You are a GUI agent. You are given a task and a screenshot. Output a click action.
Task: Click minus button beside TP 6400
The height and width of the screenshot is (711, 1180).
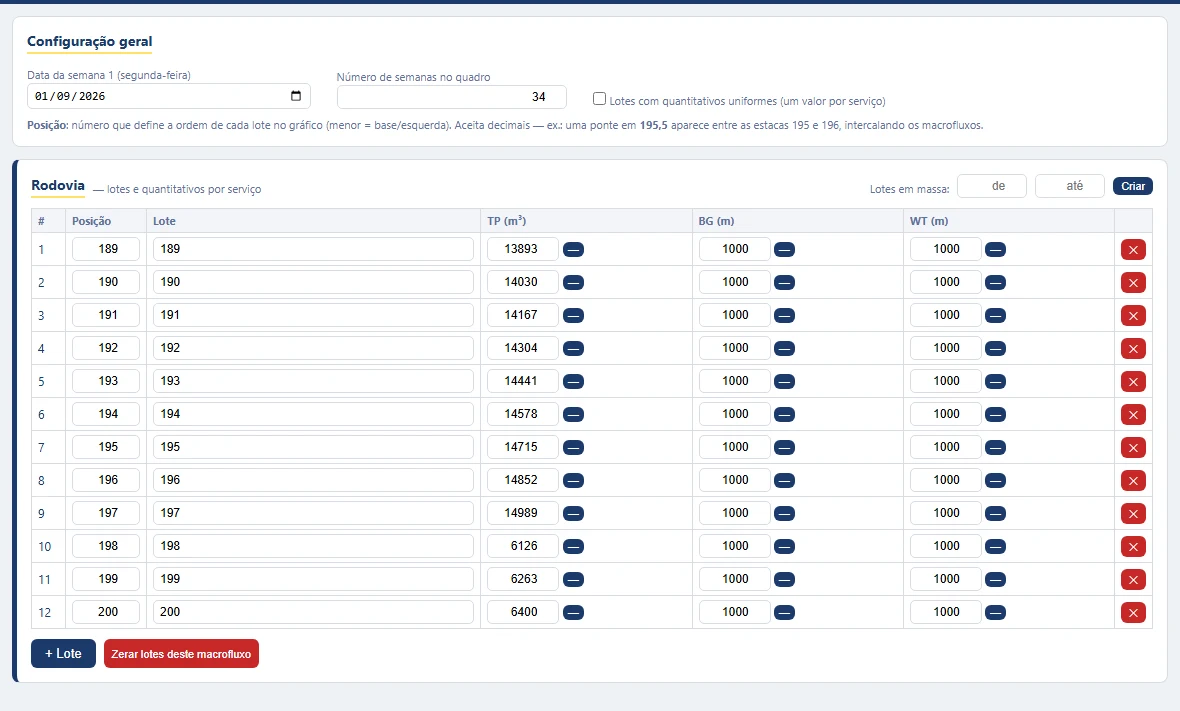coord(573,612)
